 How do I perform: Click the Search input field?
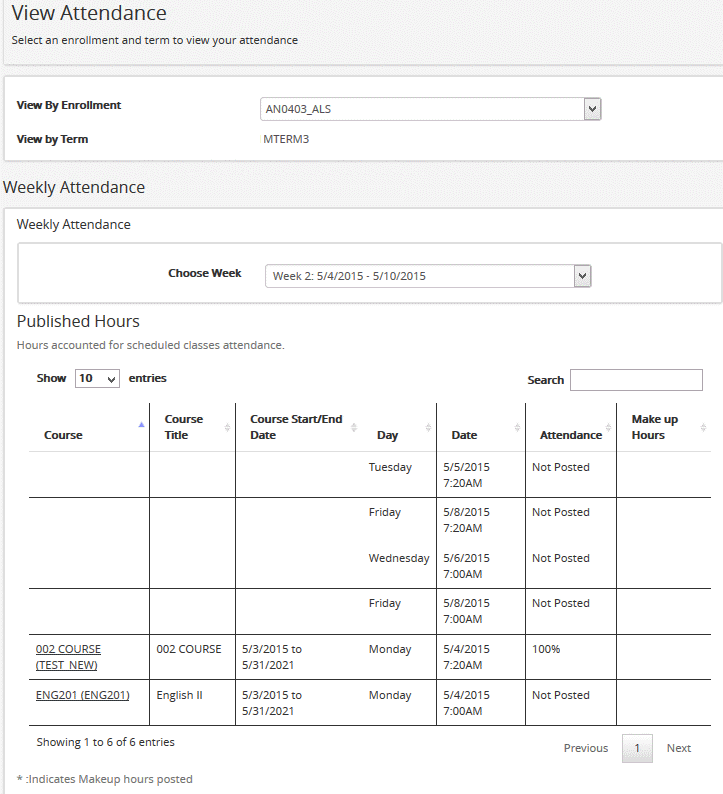coord(636,380)
